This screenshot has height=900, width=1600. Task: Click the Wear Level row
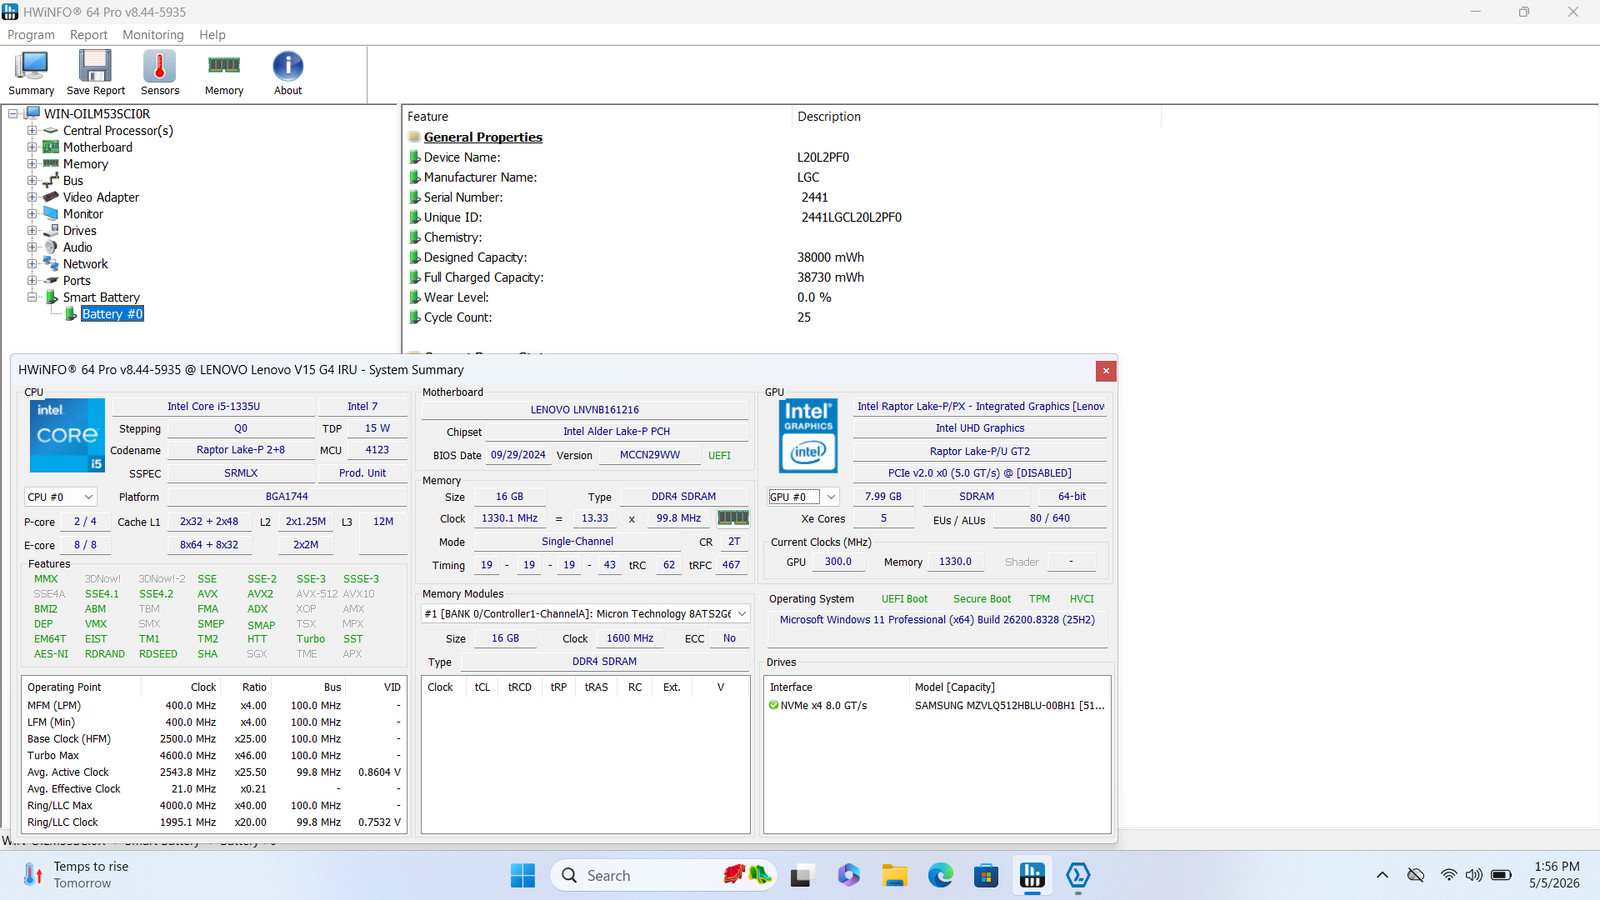(x=620, y=298)
